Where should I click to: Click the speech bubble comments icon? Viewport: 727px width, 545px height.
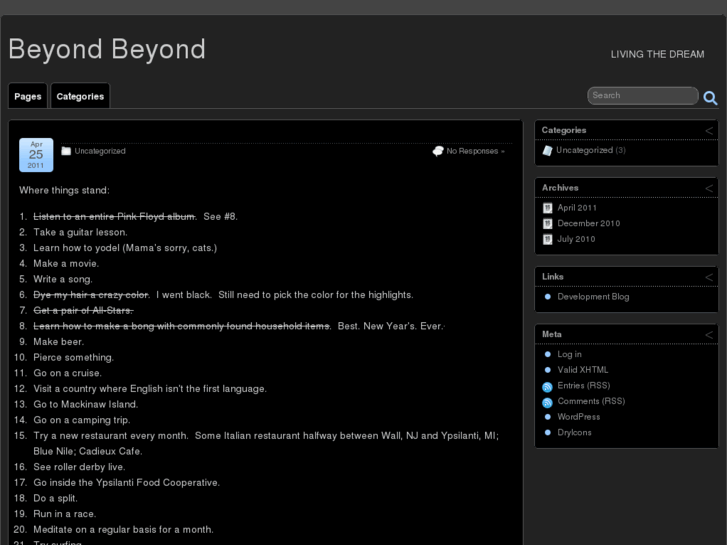tap(438, 151)
